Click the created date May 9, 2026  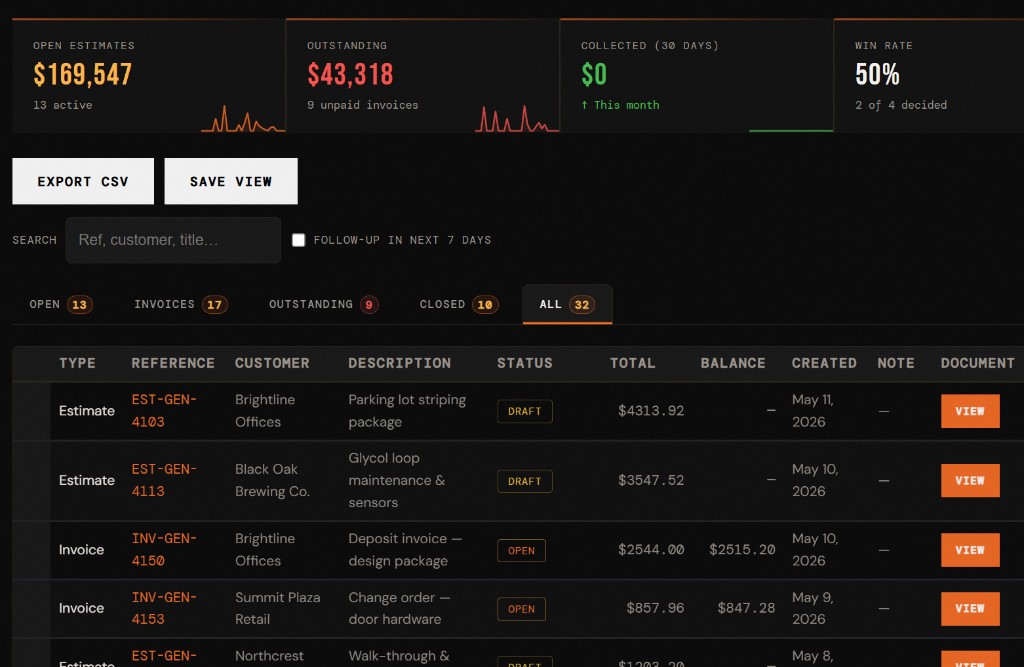(x=812, y=608)
